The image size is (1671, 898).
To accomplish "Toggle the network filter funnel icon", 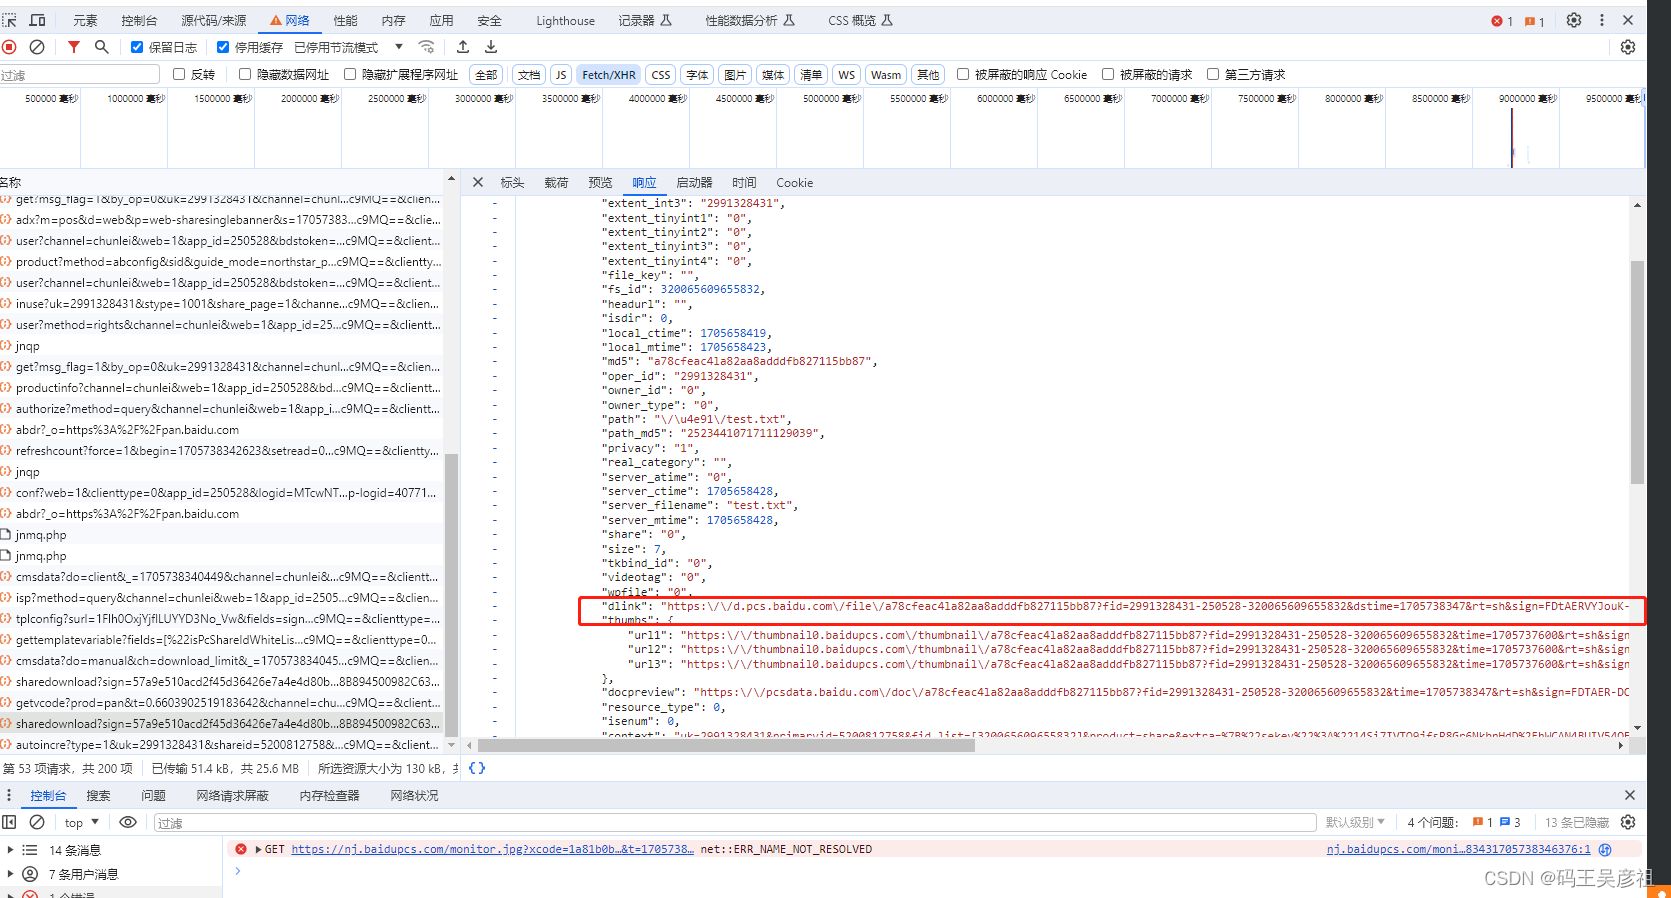I will (74, 47).
